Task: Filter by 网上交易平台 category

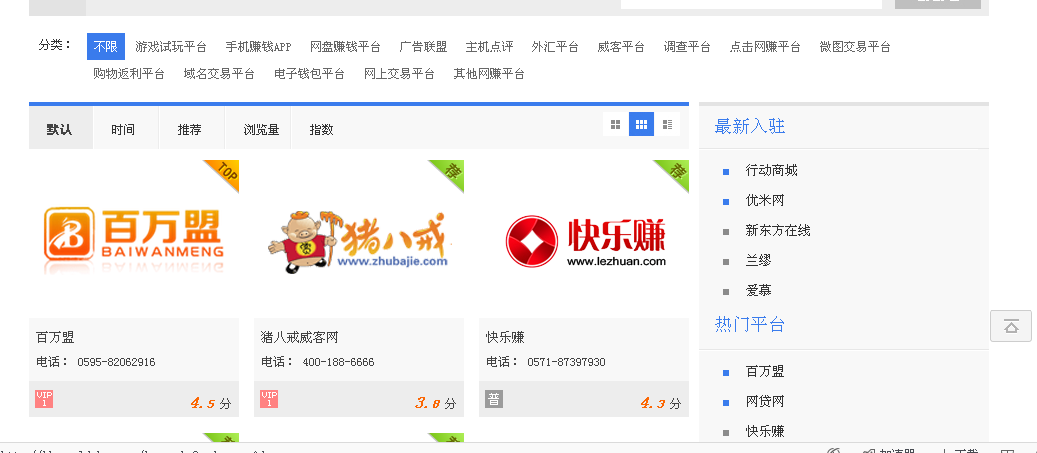Action: click(399, 74)
